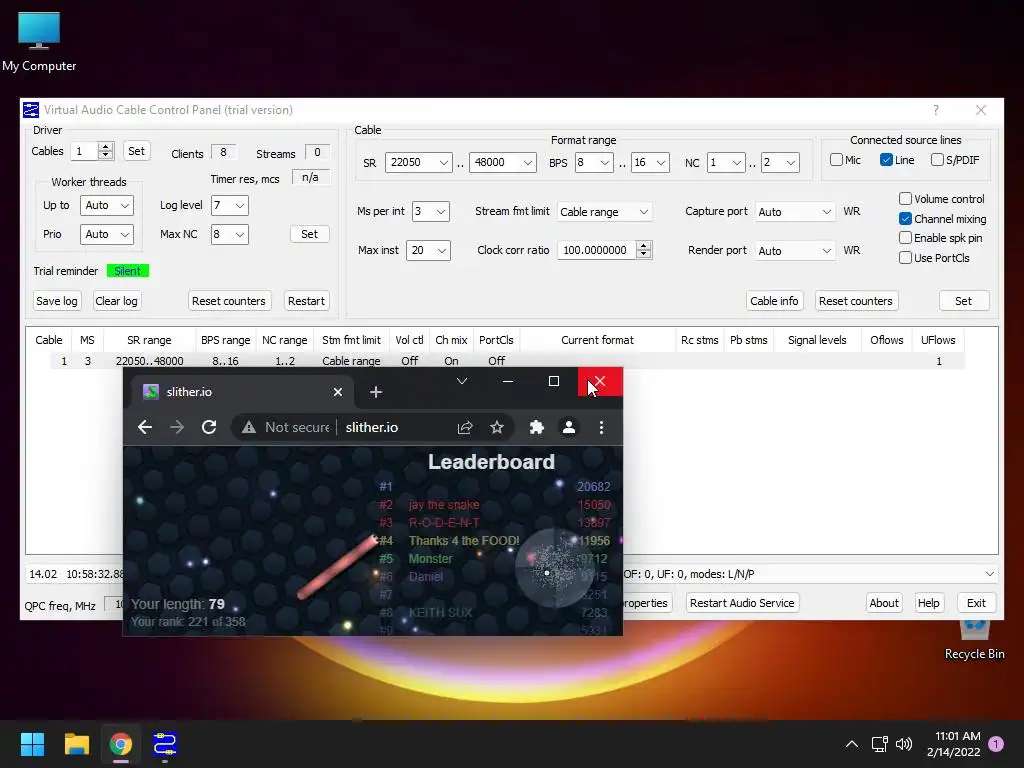Close the slither.io tab
This screenshot has height=768, width=1024.
tap(338, 392)
